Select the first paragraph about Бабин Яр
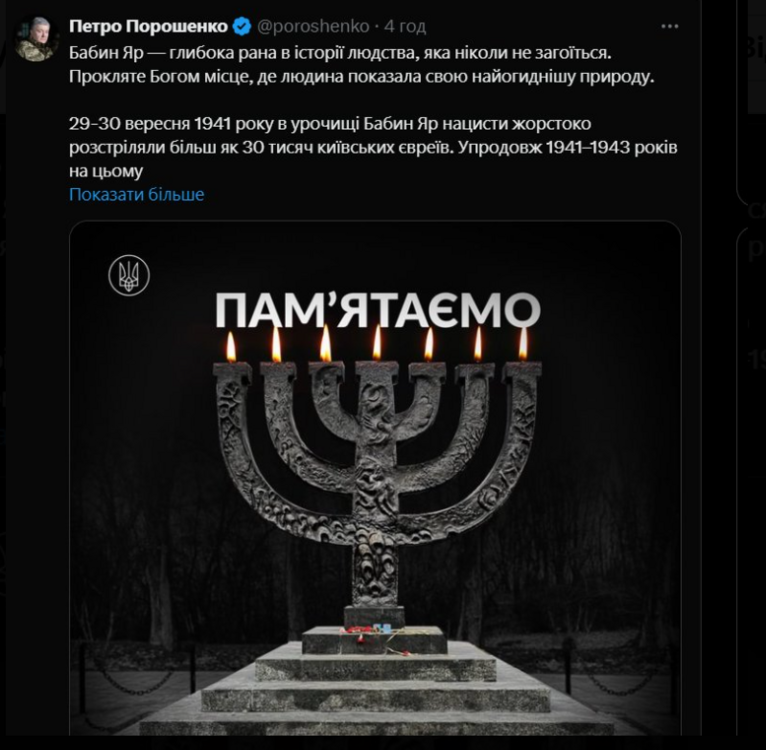 tap(362, 64)
